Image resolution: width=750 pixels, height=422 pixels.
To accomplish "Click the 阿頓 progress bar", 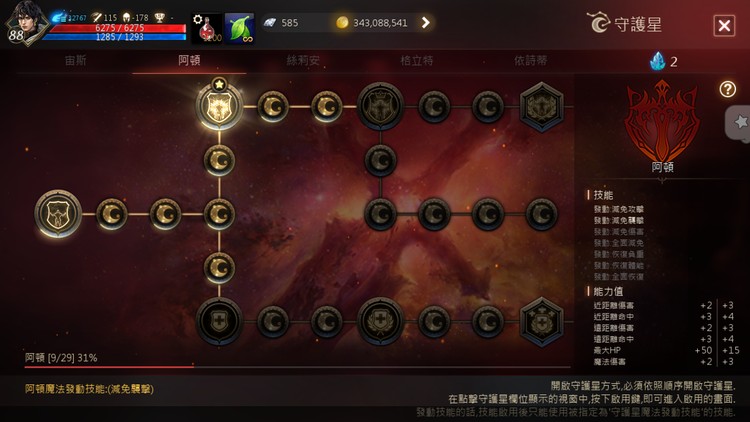I will pyautogui.click(x=298, y=367).
